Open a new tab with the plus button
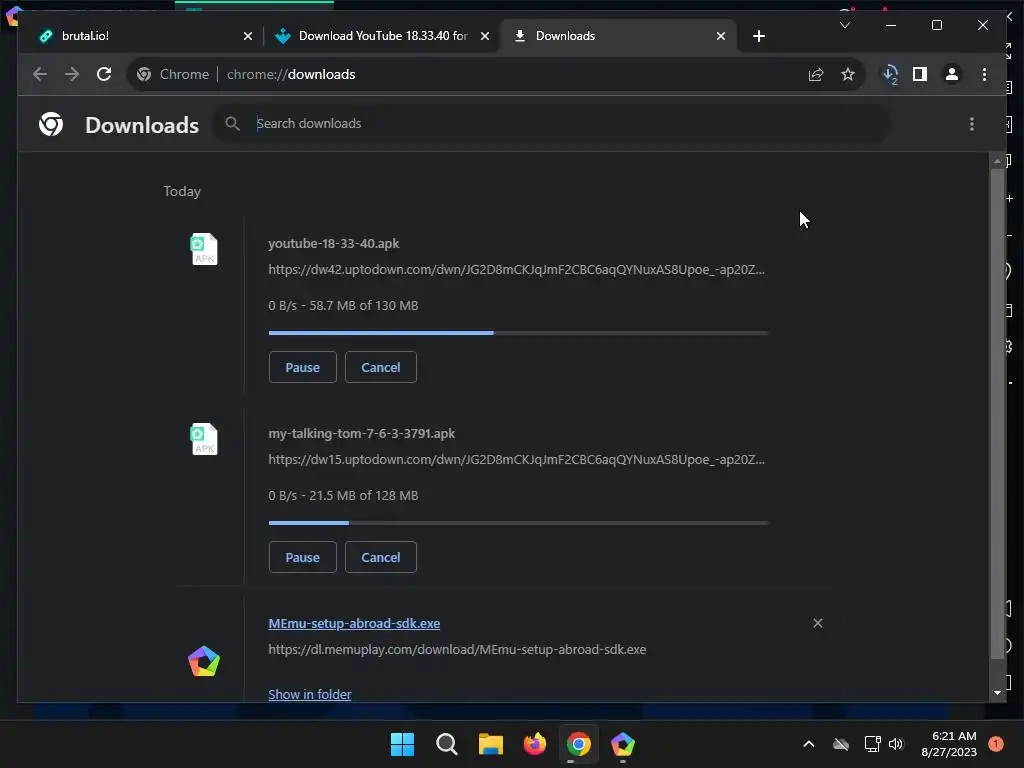 [x=758, y=36]
